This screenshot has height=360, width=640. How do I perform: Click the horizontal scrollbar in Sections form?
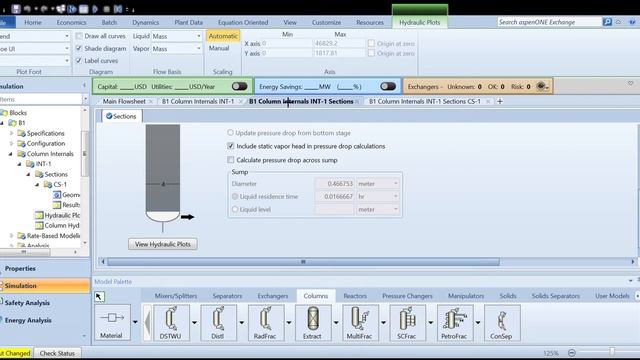pyautogui.click(x=303, y=262)
